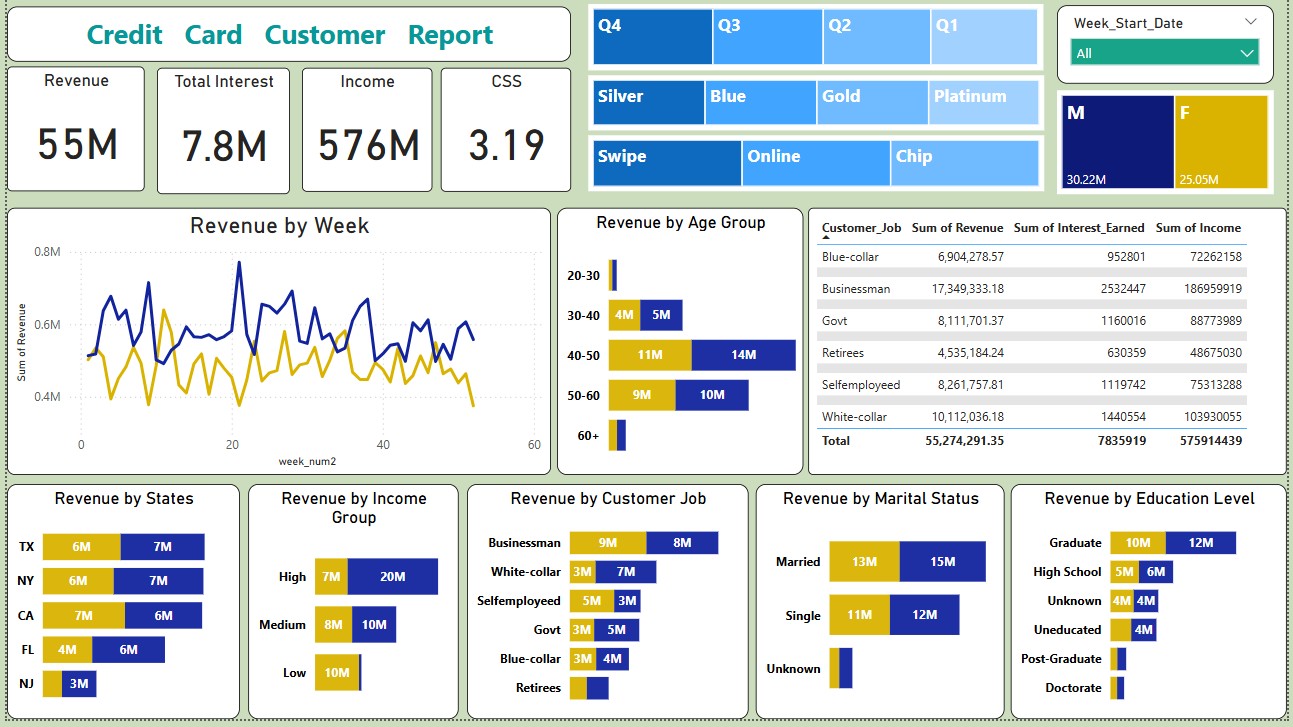Open the Week_Start_Date 'All' dropdown
The width and height of the screenshot is (1293, 727).
tap(1164, 53)
